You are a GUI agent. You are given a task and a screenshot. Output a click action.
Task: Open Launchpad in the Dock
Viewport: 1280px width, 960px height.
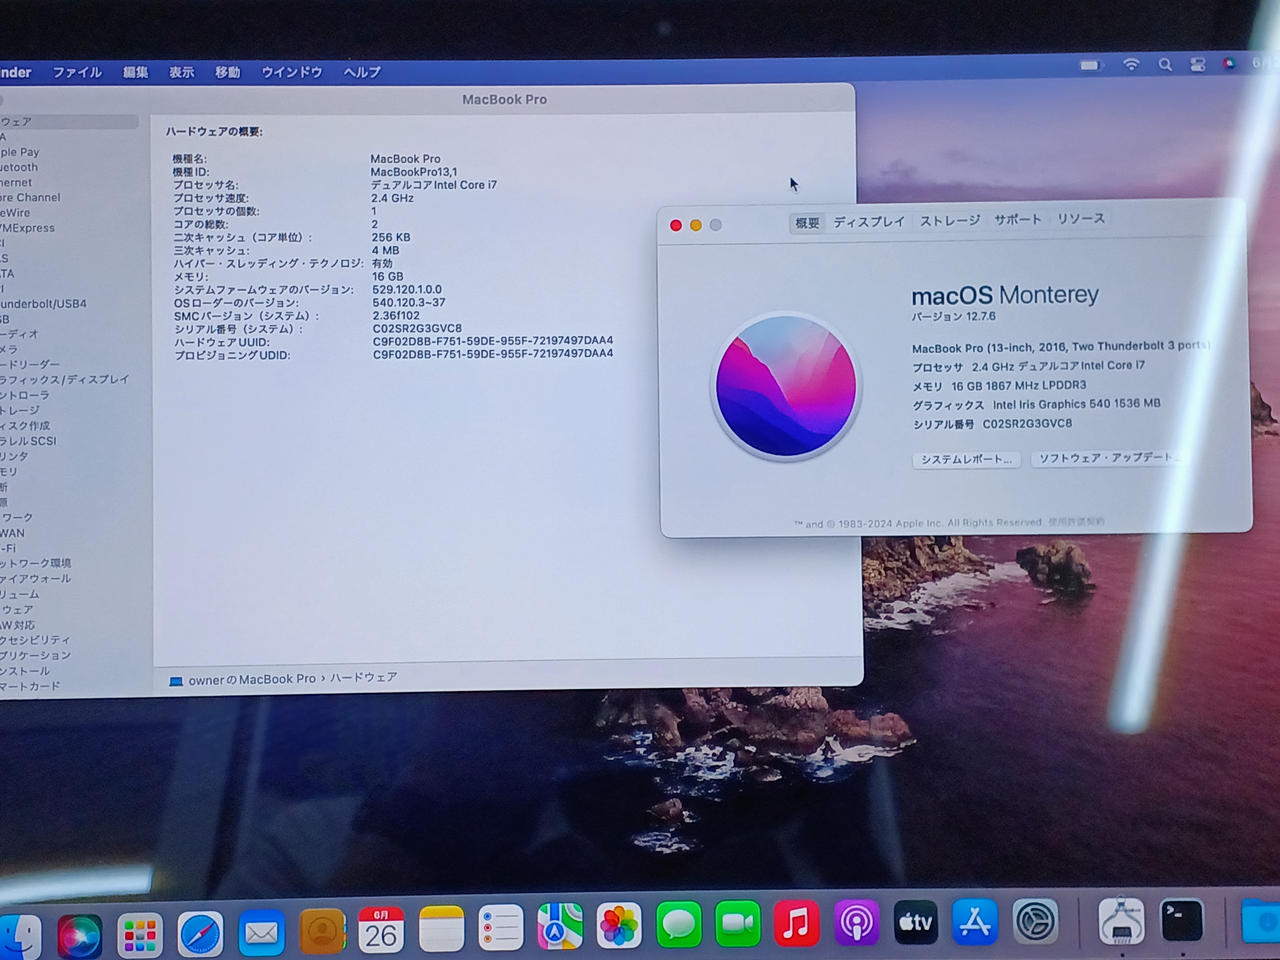tap(139, 936)
